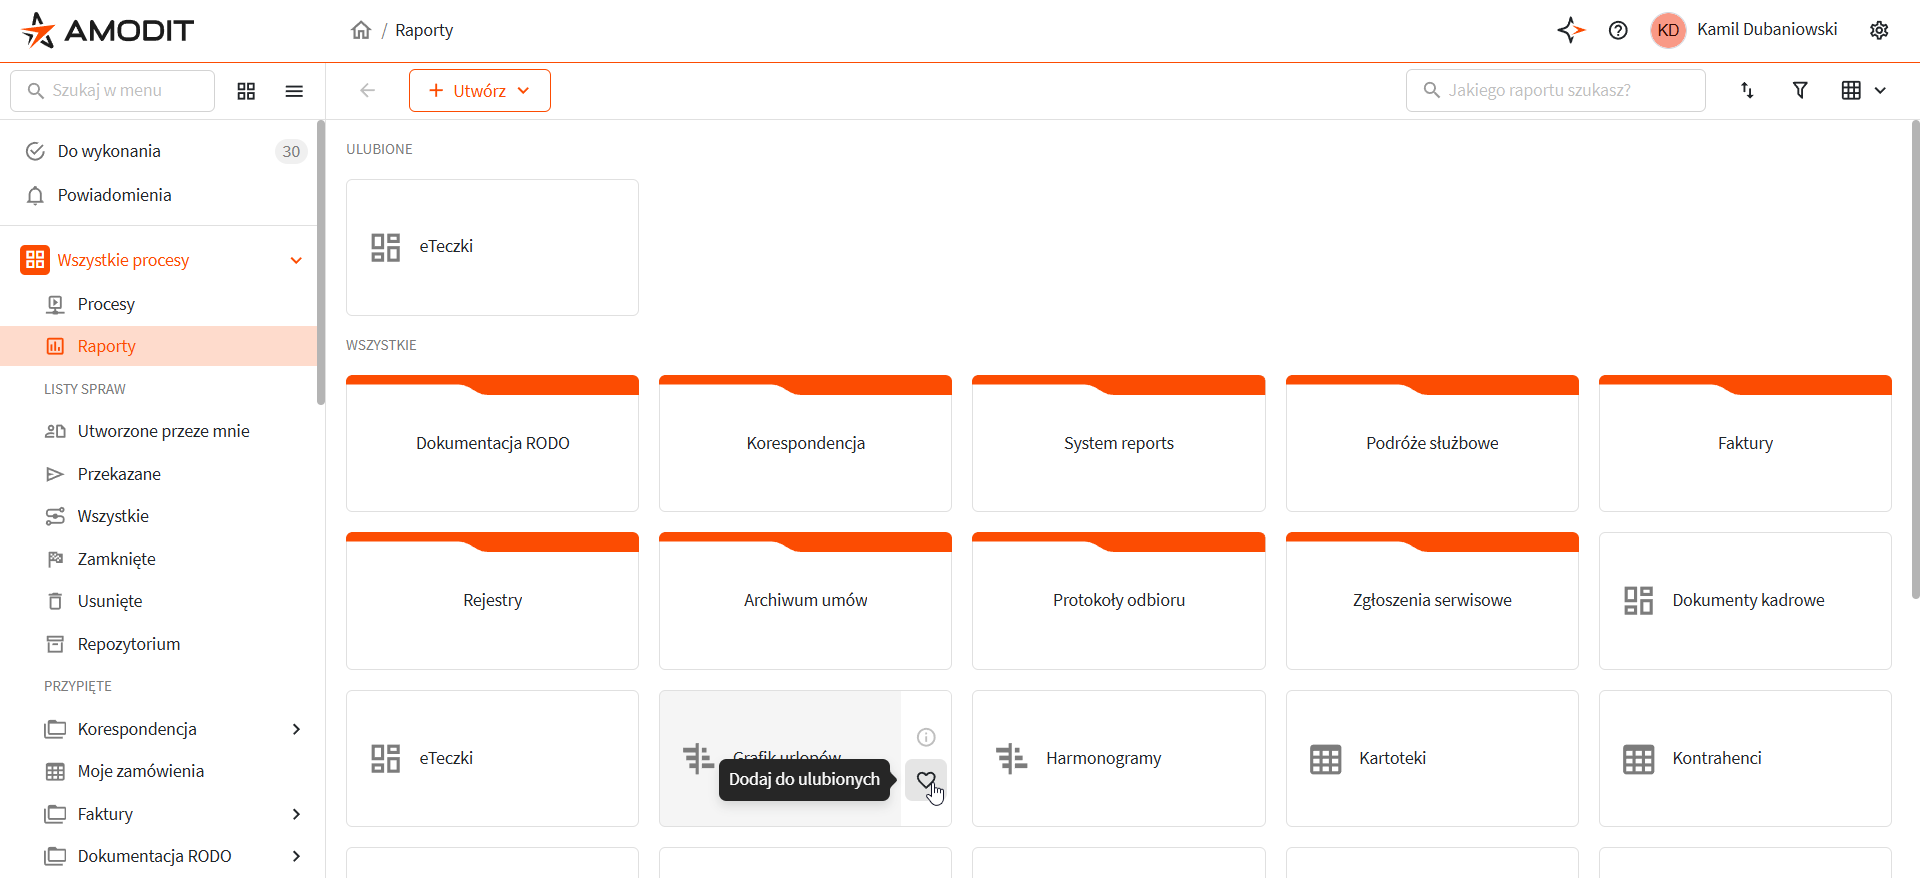This screenshot has width=1920, height=878.
Task: Open the report filter funnel icon
Action: click(1800, 90)
